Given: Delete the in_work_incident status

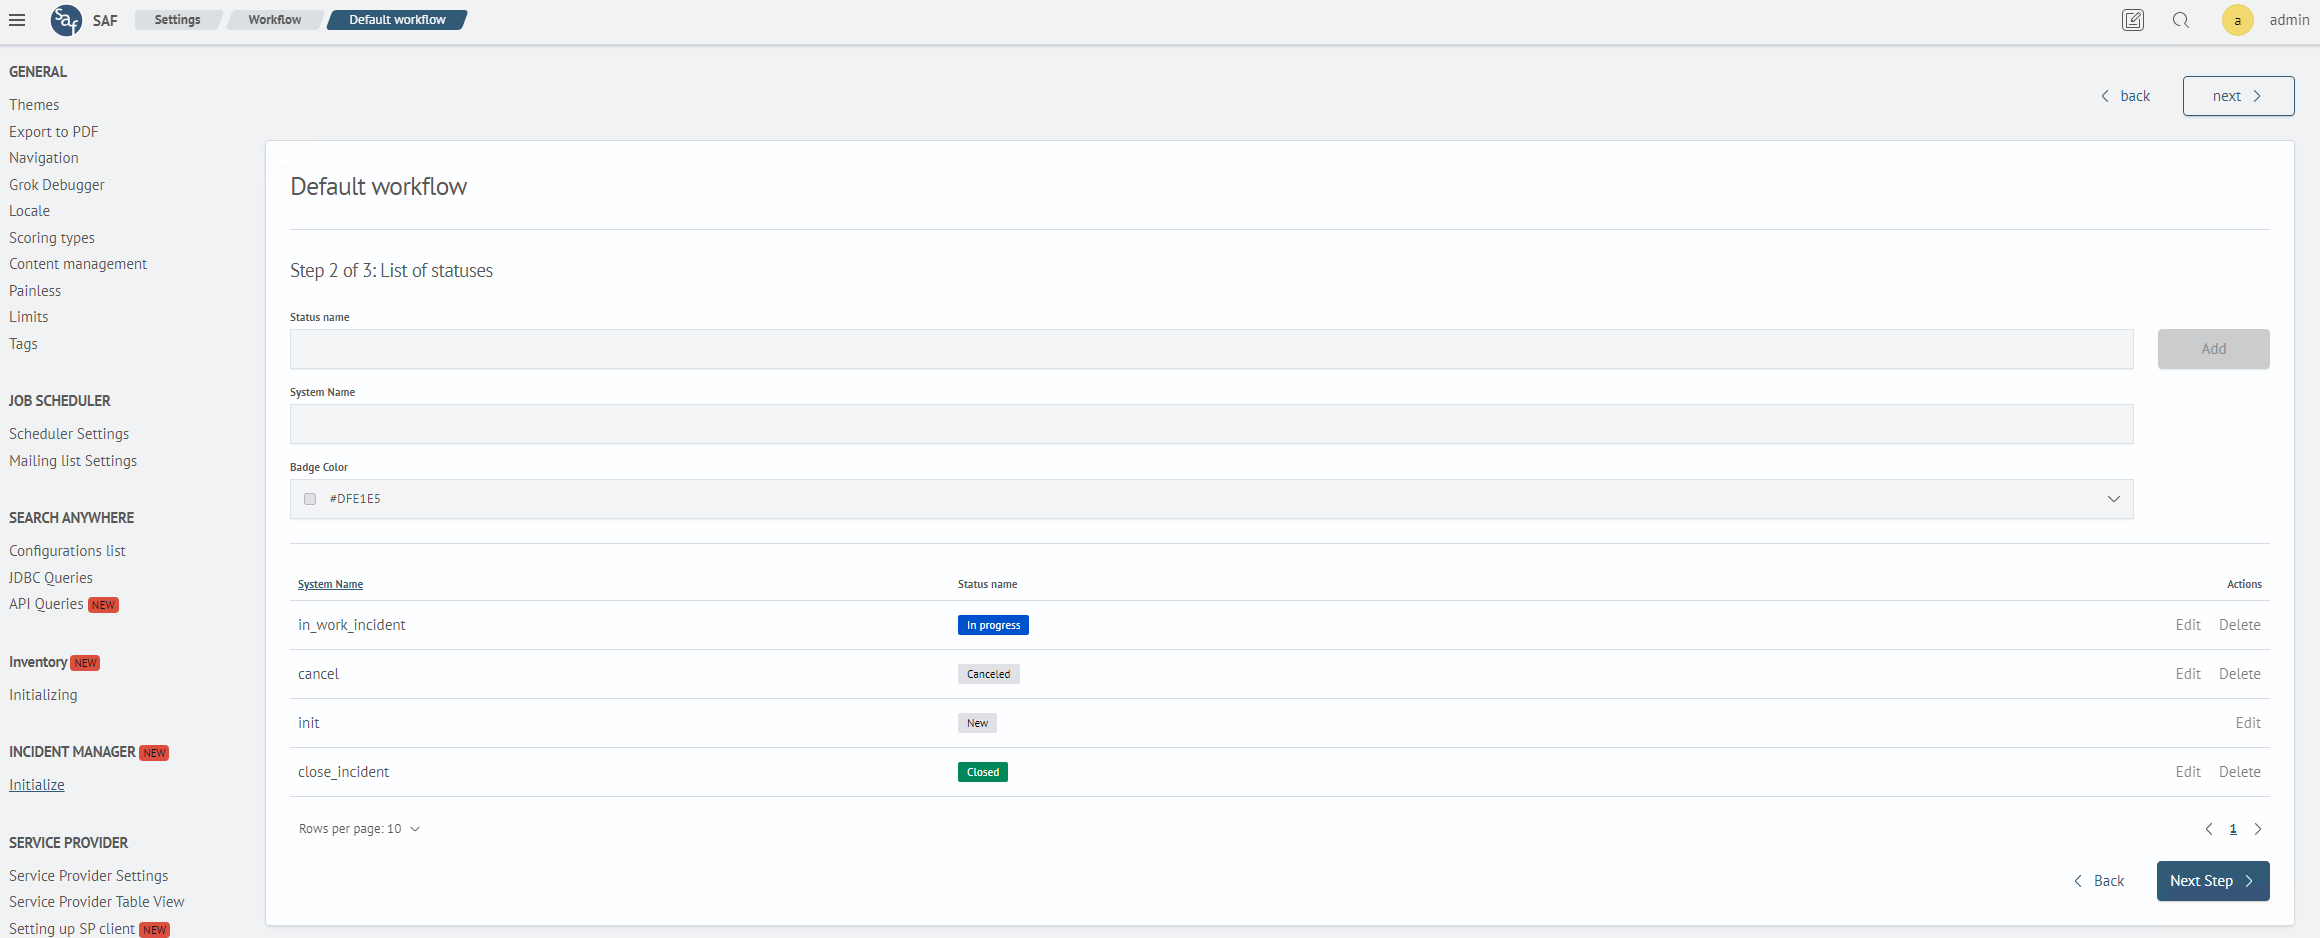Looking at the screenshot, I should click(x=2240, y=625).
